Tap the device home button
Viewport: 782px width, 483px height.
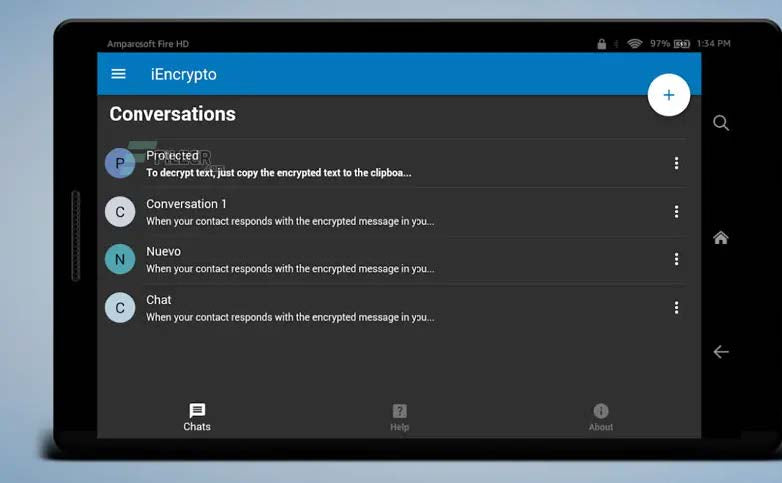pos(721,238)
